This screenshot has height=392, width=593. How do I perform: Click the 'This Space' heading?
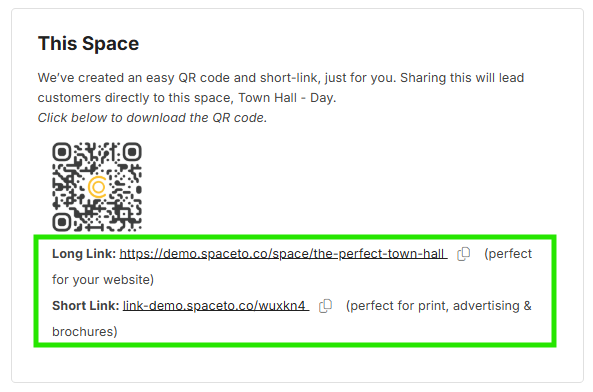coord(88,43)
